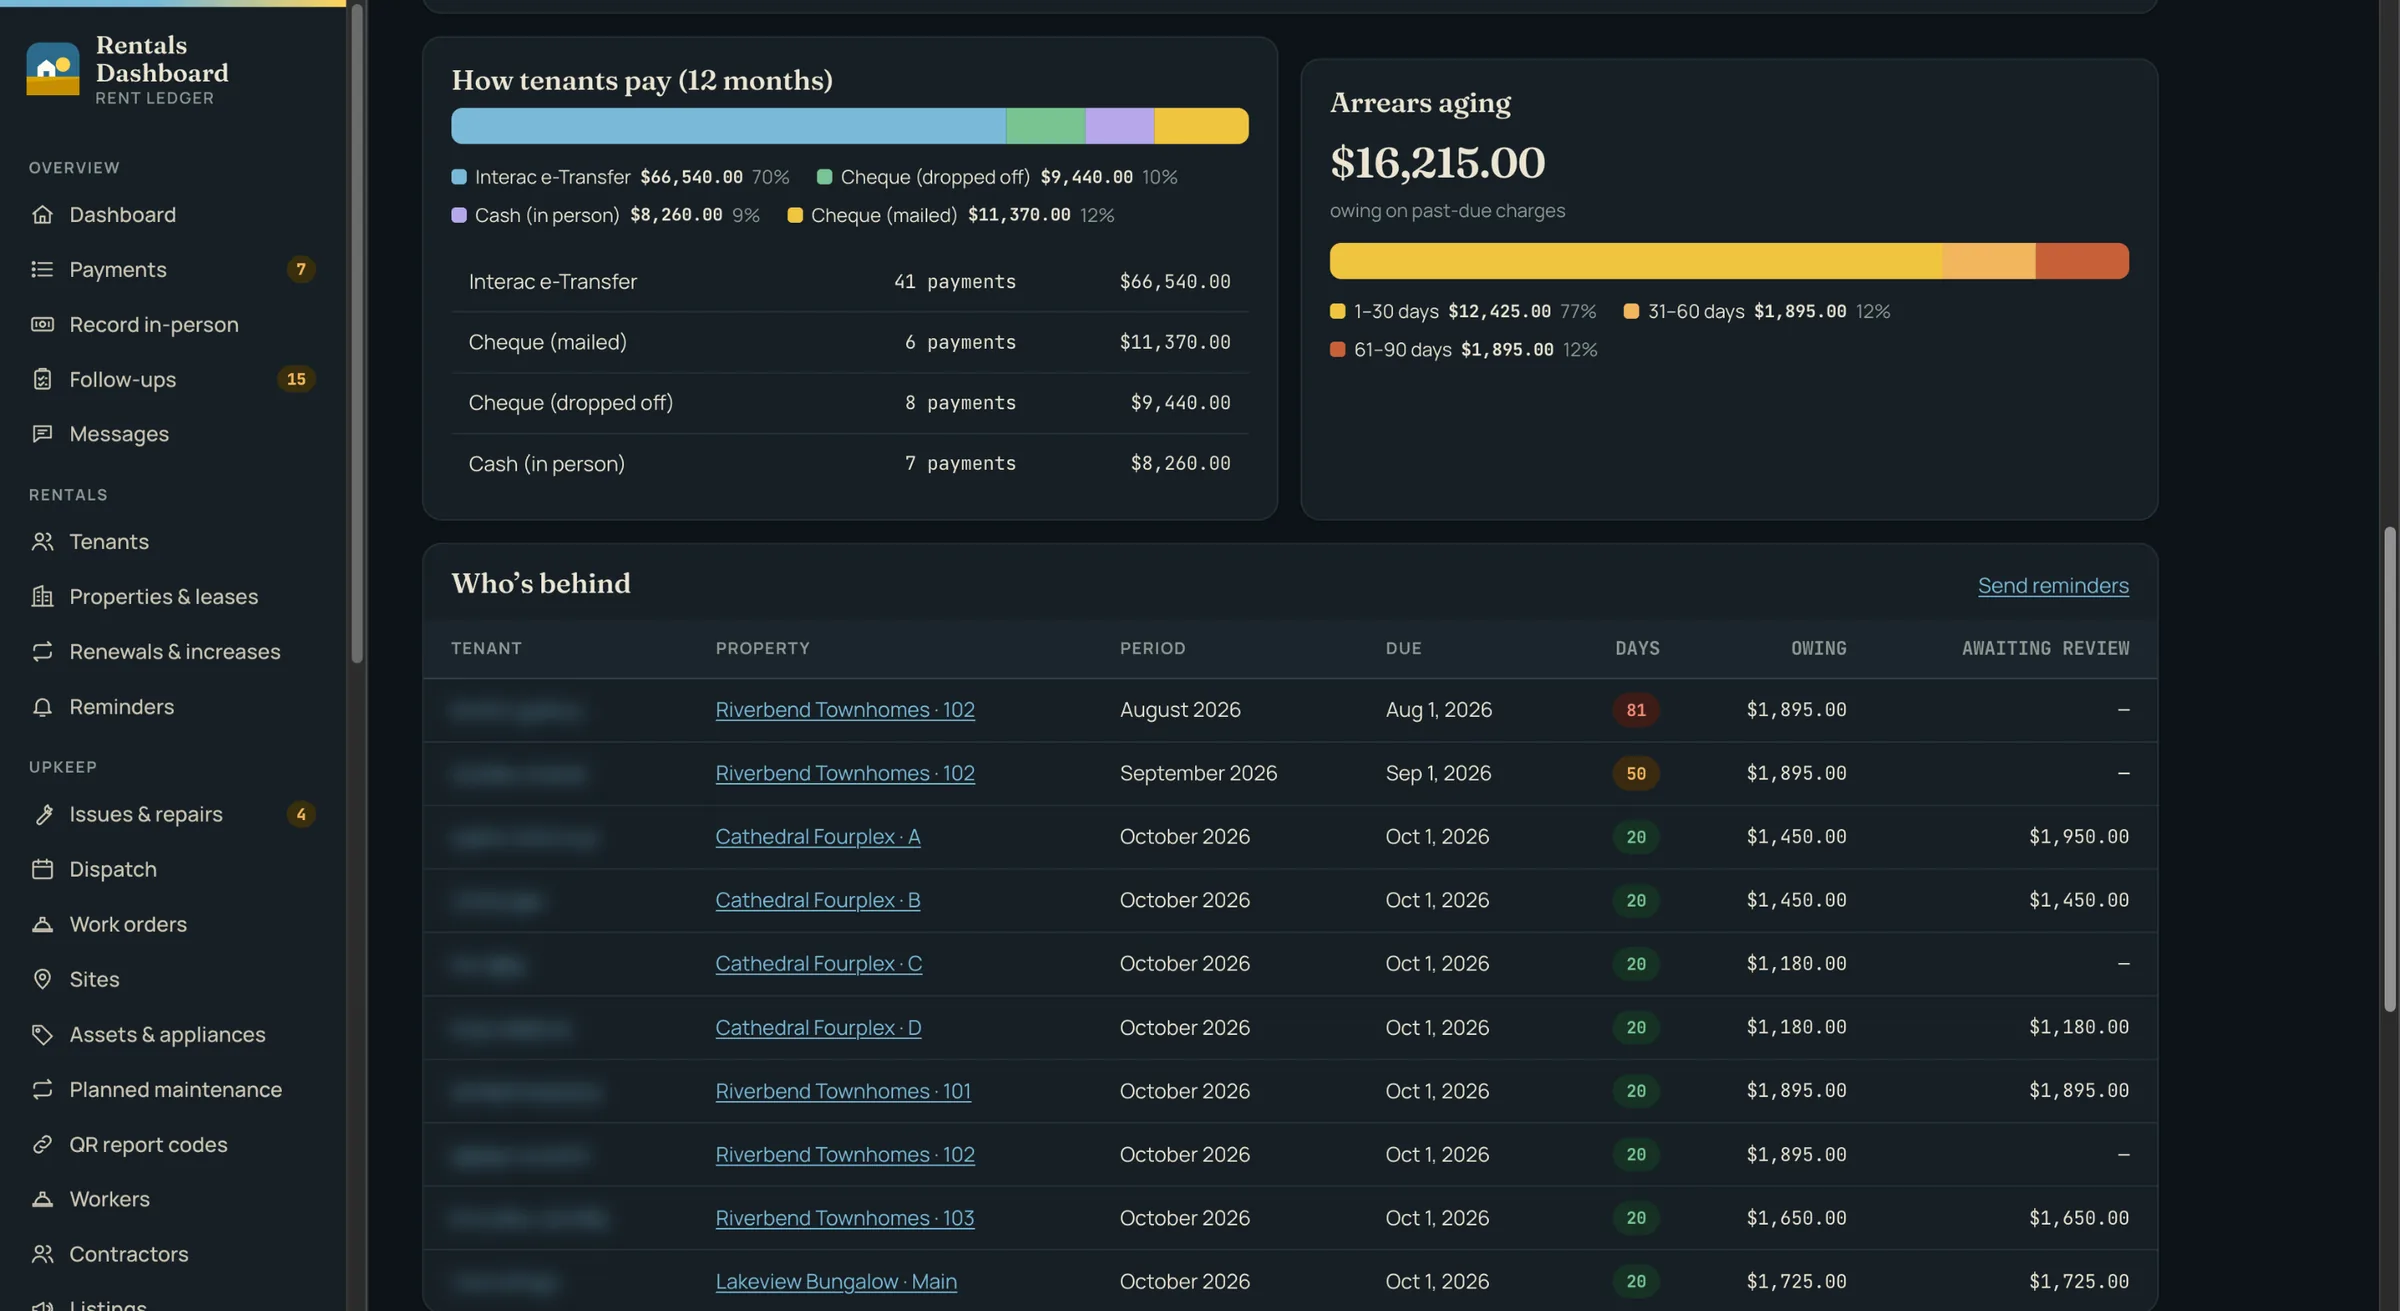This screenshot has width=2400, height=1311.
Task: Click the $1,950.00 awaiting review amount
Action: coord(2079,837)
